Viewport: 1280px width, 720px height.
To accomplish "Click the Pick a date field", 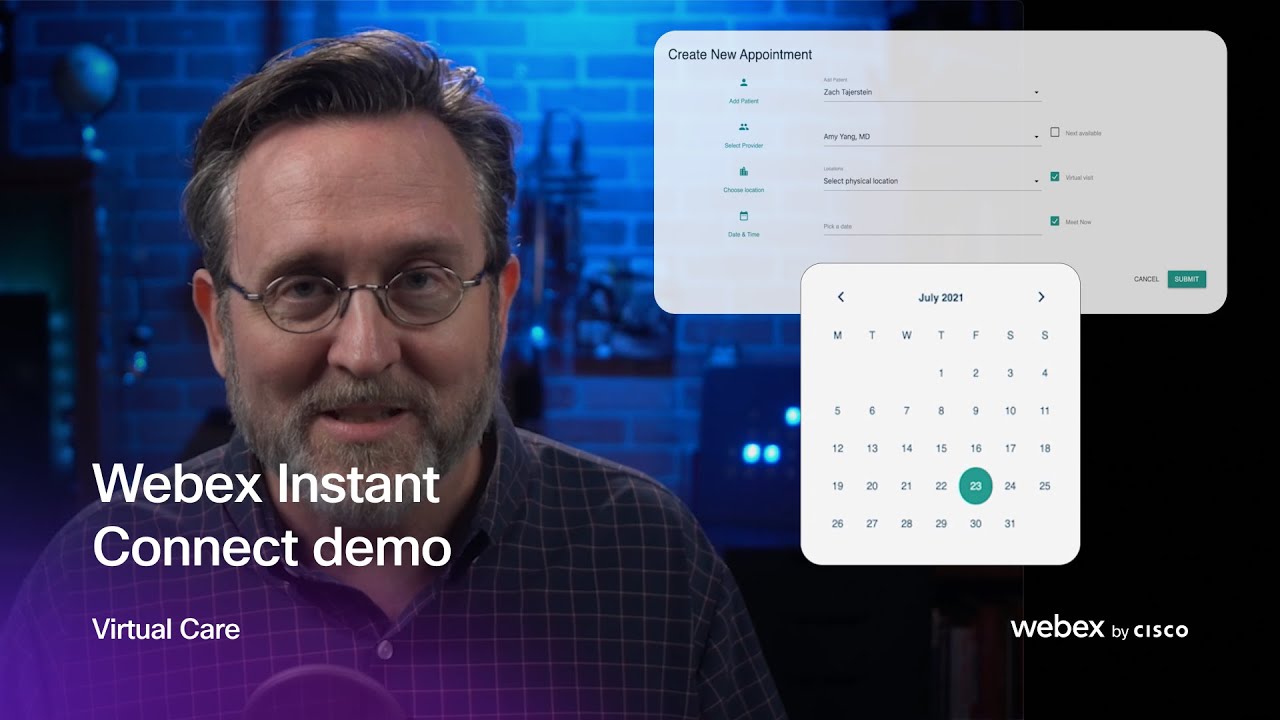I will [x=932, y=226].
